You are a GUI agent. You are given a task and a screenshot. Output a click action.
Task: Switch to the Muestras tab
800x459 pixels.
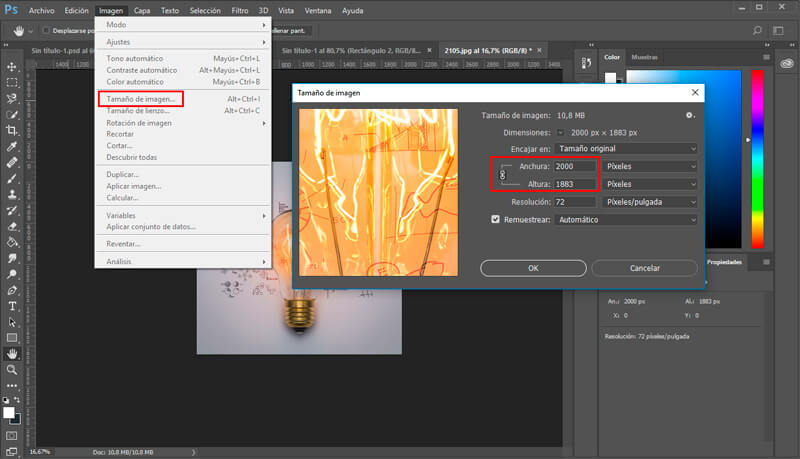pyautogui.click(x=645, y=57)
